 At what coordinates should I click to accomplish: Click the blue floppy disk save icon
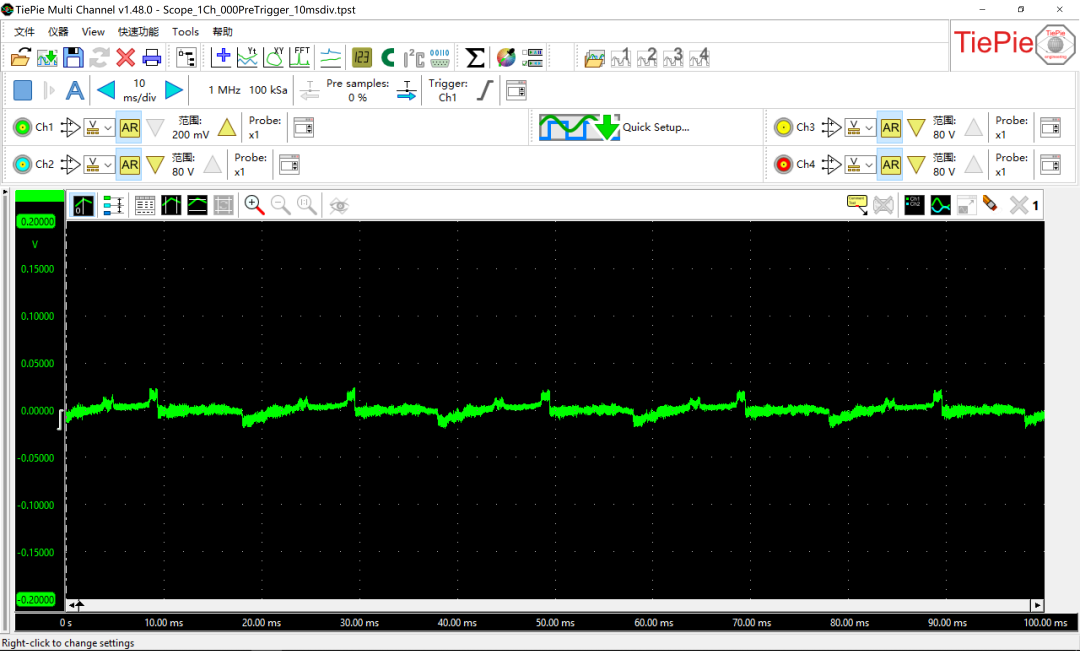tap(73, 57)
